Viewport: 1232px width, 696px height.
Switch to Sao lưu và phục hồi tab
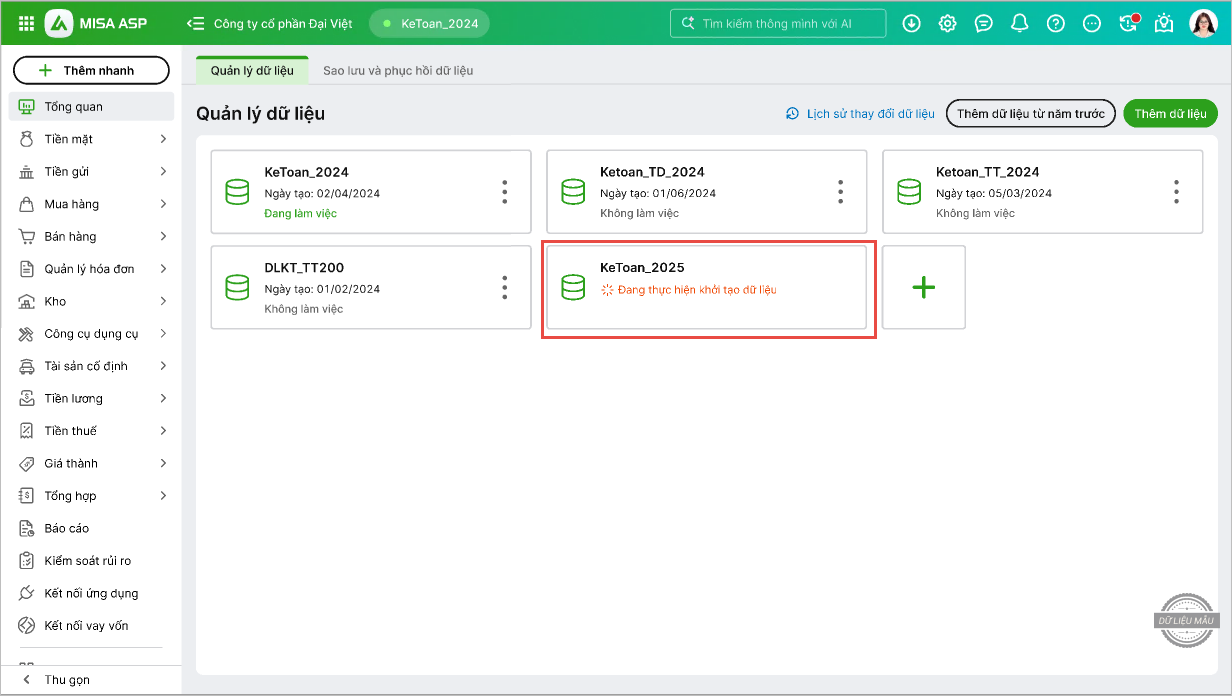coord(397,71)
